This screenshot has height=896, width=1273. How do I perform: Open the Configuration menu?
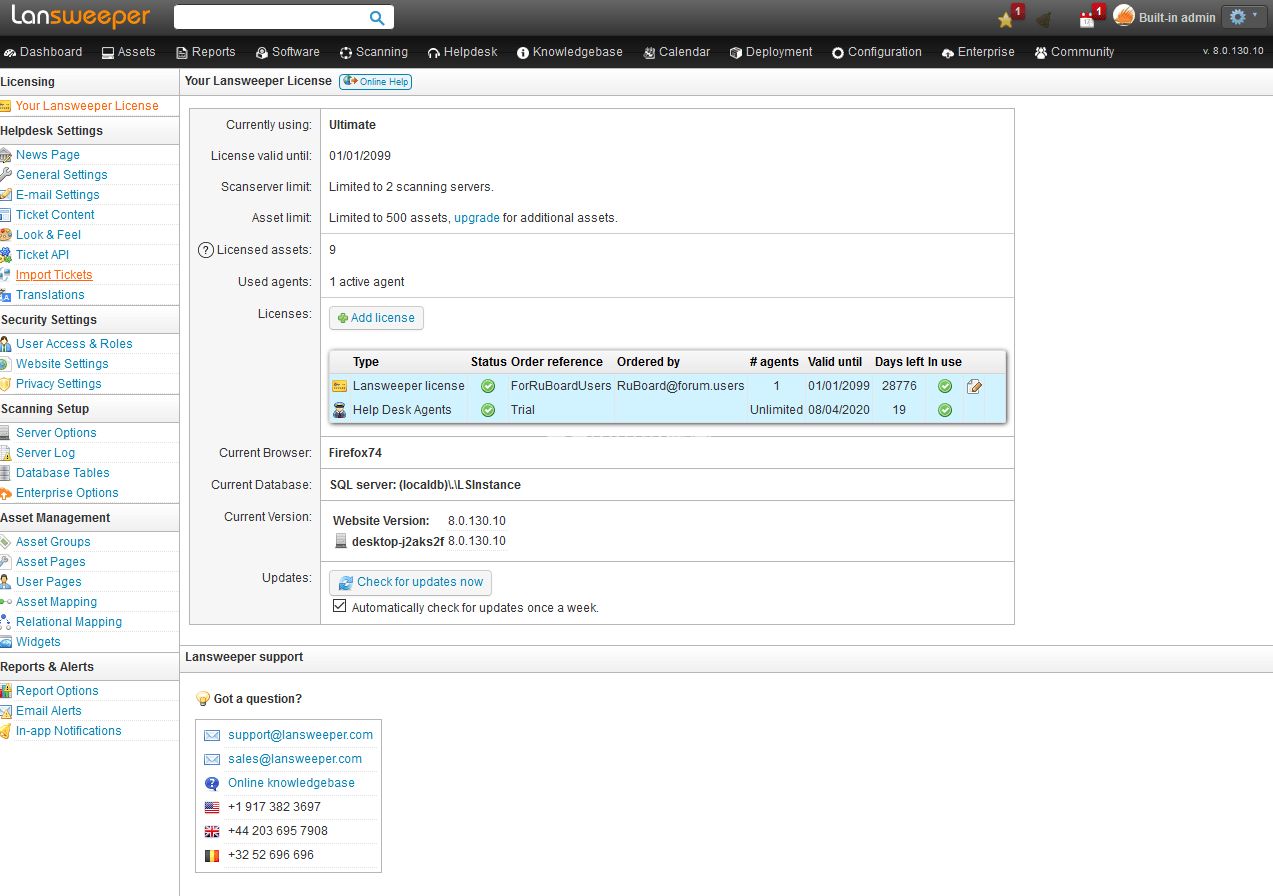[x=876, y=52]
